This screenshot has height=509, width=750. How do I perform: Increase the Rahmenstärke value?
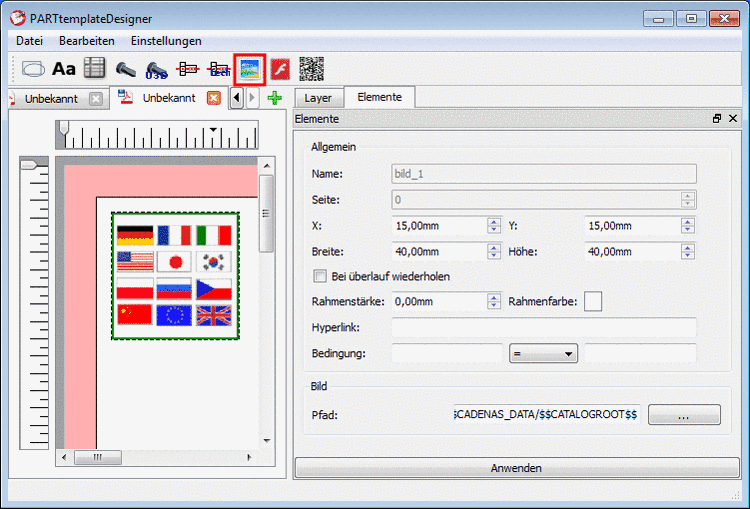pyautogui.click(x=494, y=298)
